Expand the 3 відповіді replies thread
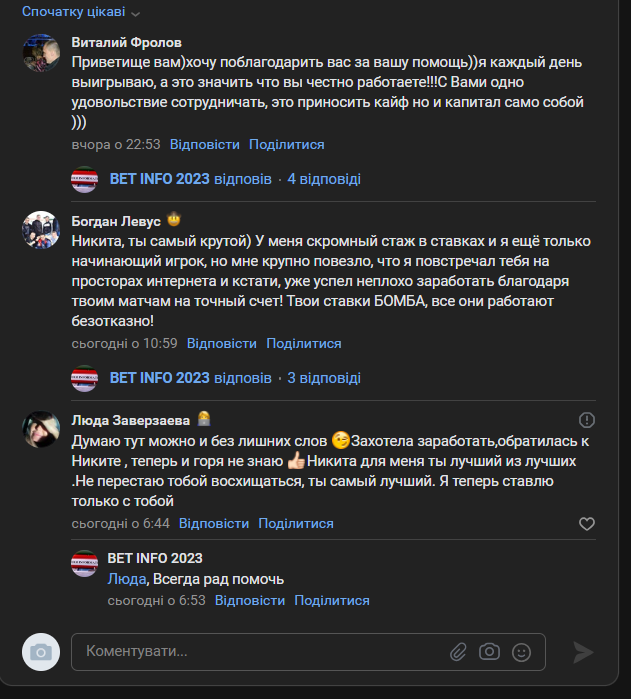This screenshot has height=699, width=631. point(324,378)
